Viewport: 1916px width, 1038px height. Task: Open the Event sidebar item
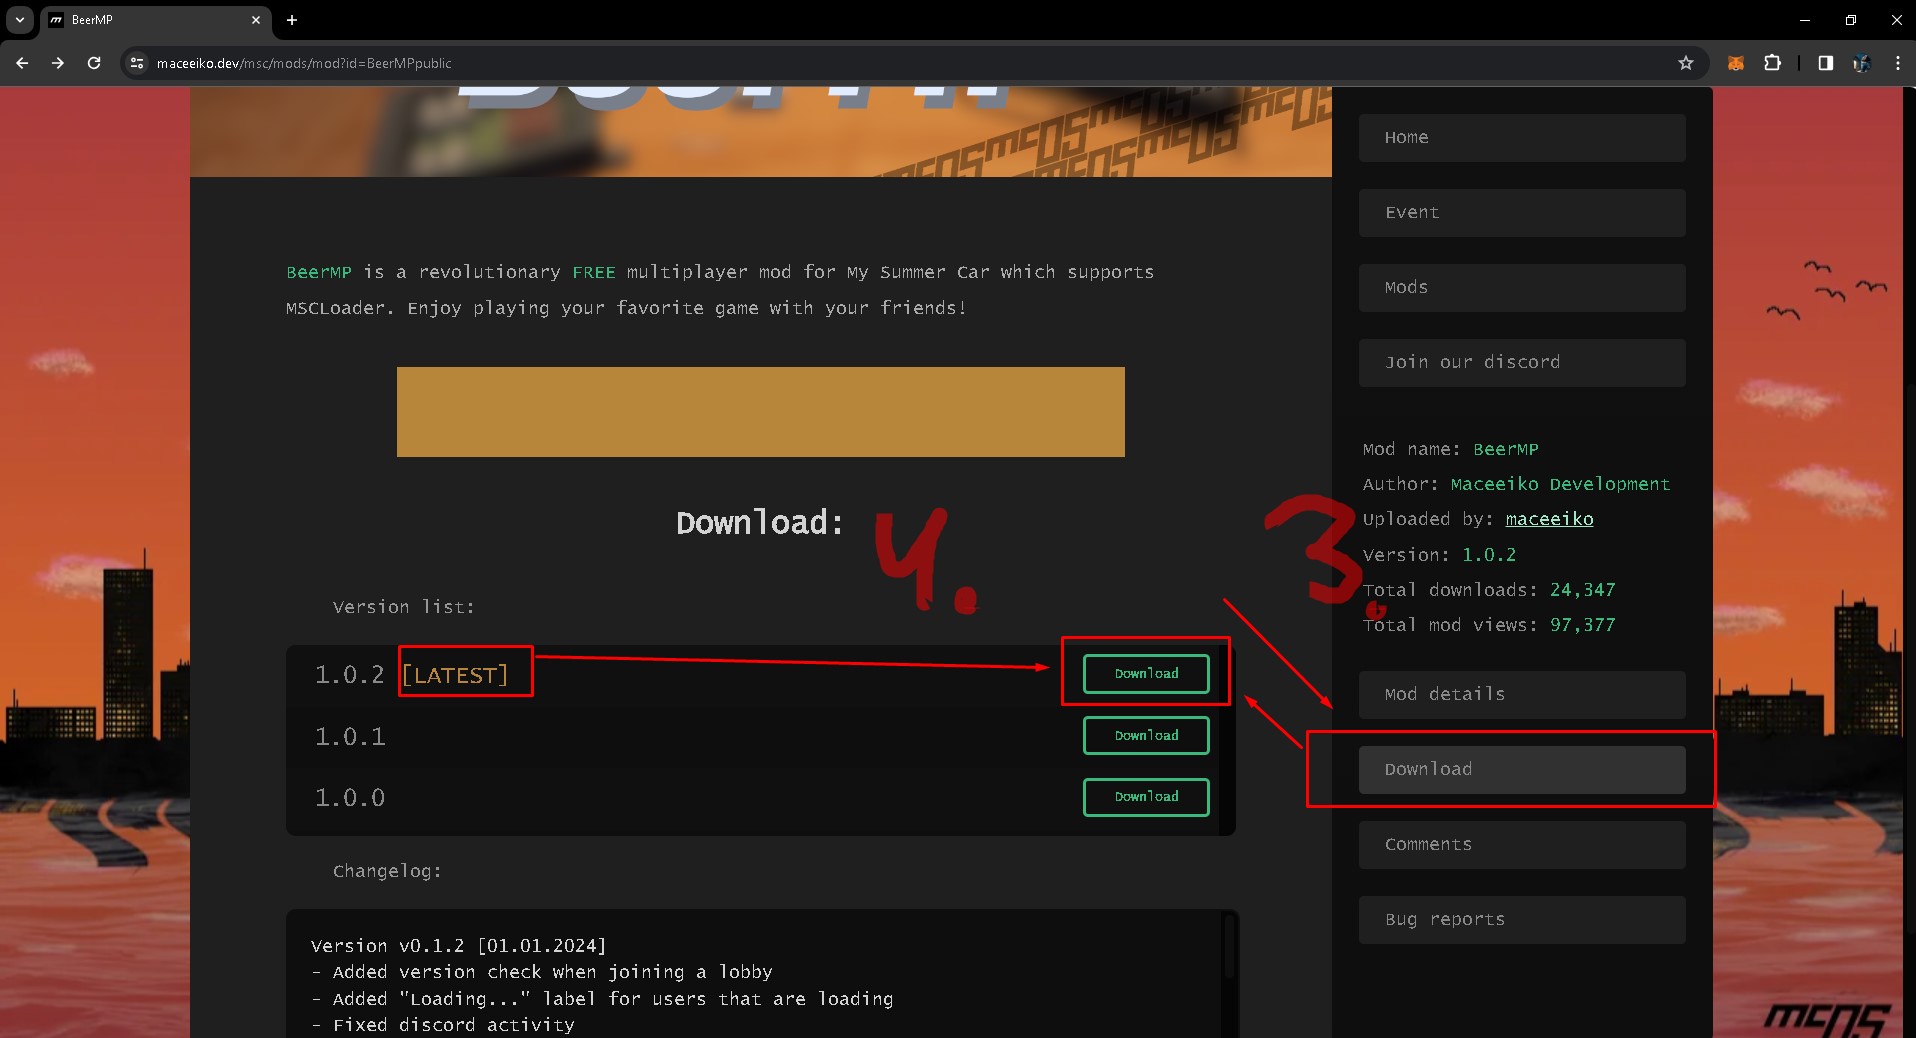[x=1522, y=213]
